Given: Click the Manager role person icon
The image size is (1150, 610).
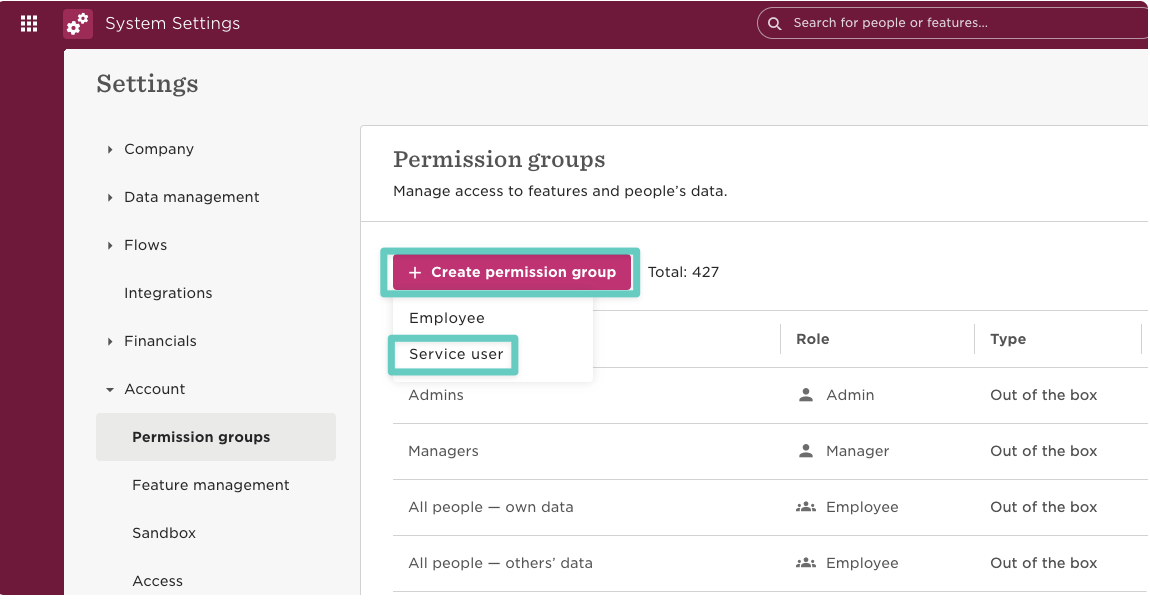Looking at the screenshot, I should 806,451.
